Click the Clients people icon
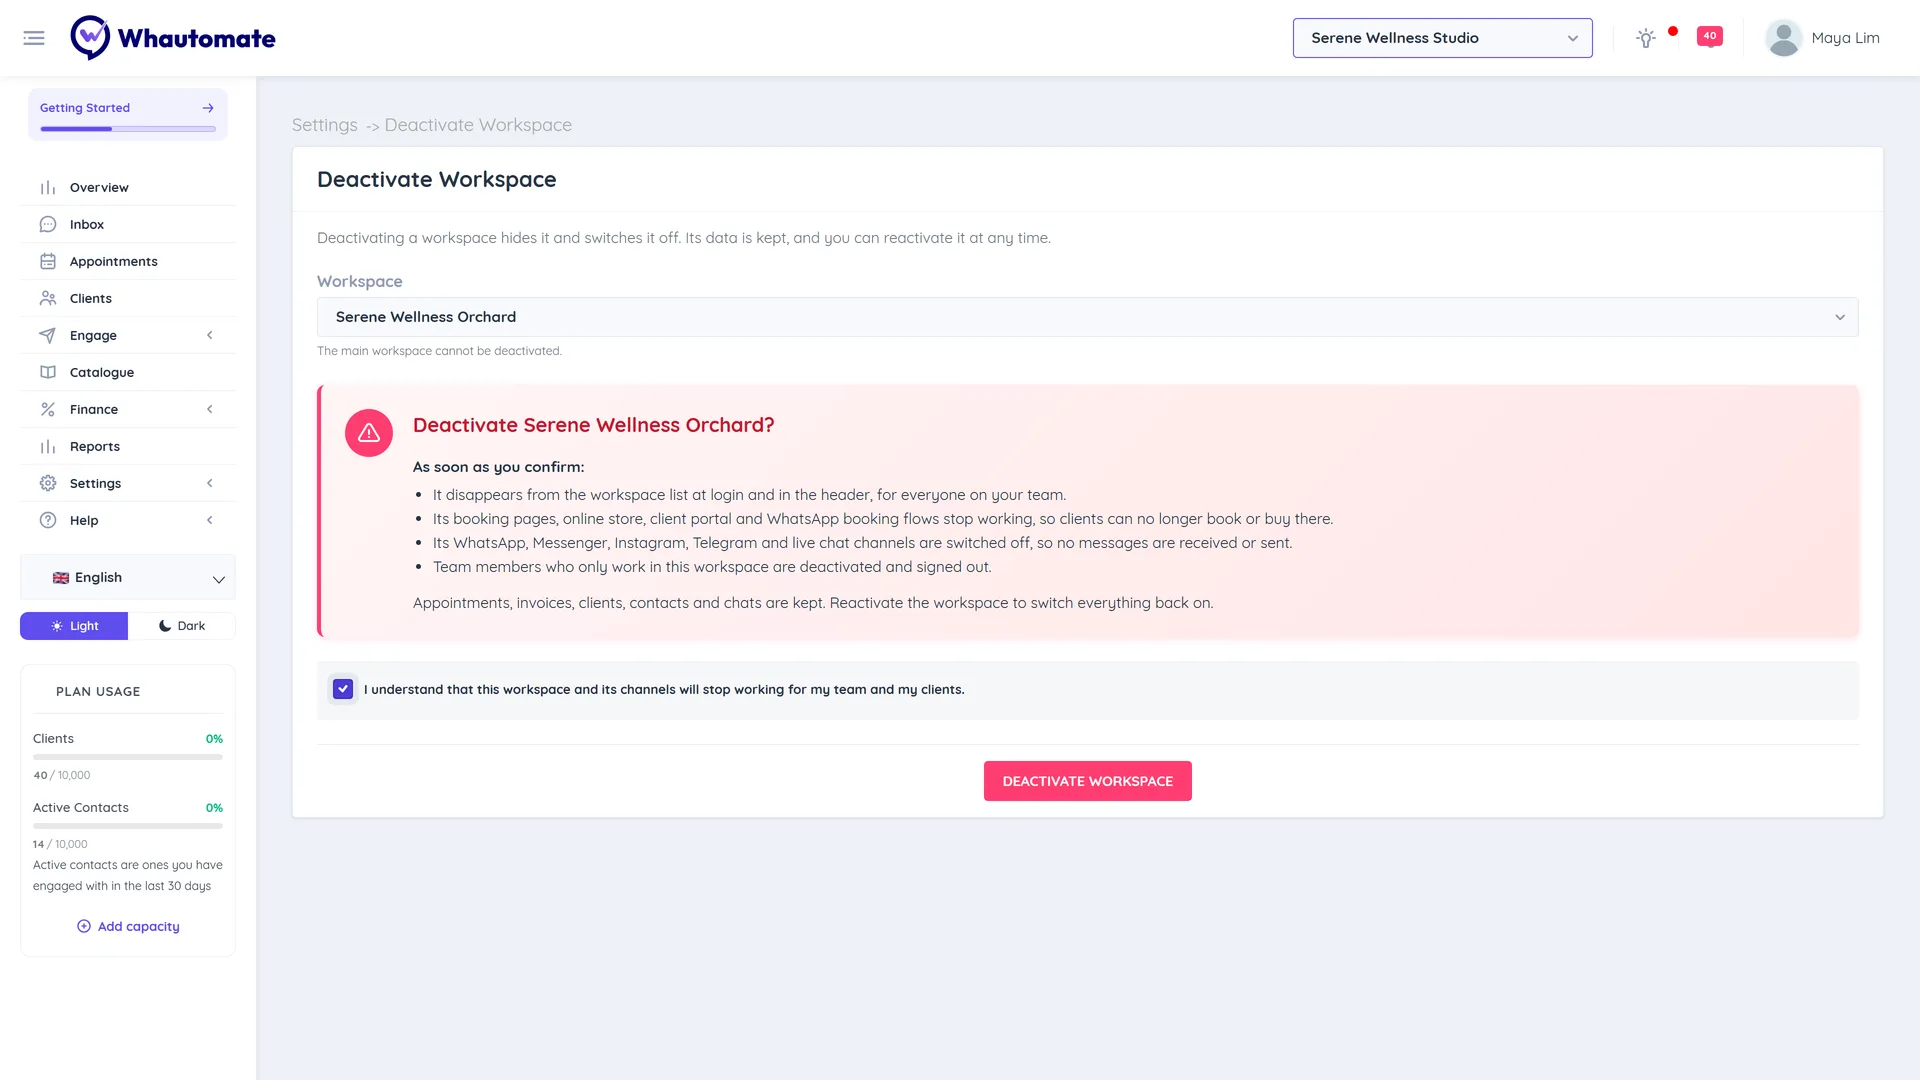 coord(48,299)
